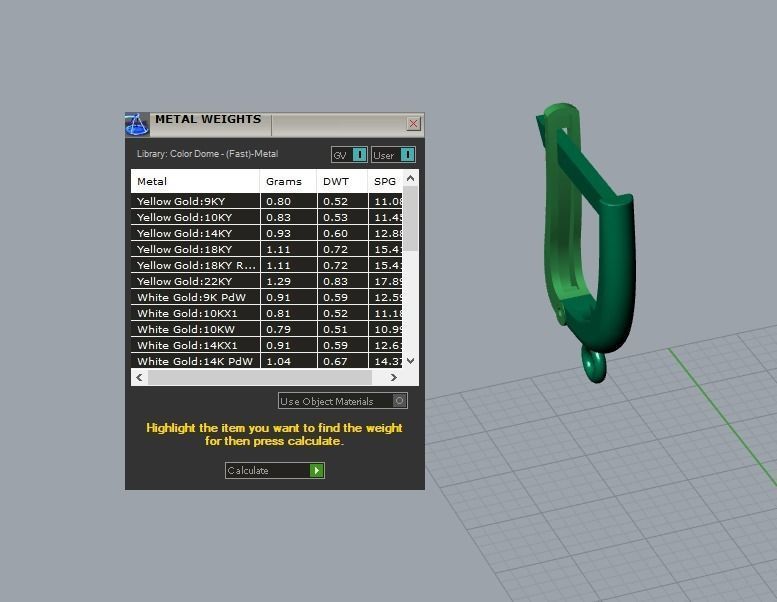This screenshot has height=602, width=777.
Task: Click the Metal Weights scale icon
Action: coord(137,125)
